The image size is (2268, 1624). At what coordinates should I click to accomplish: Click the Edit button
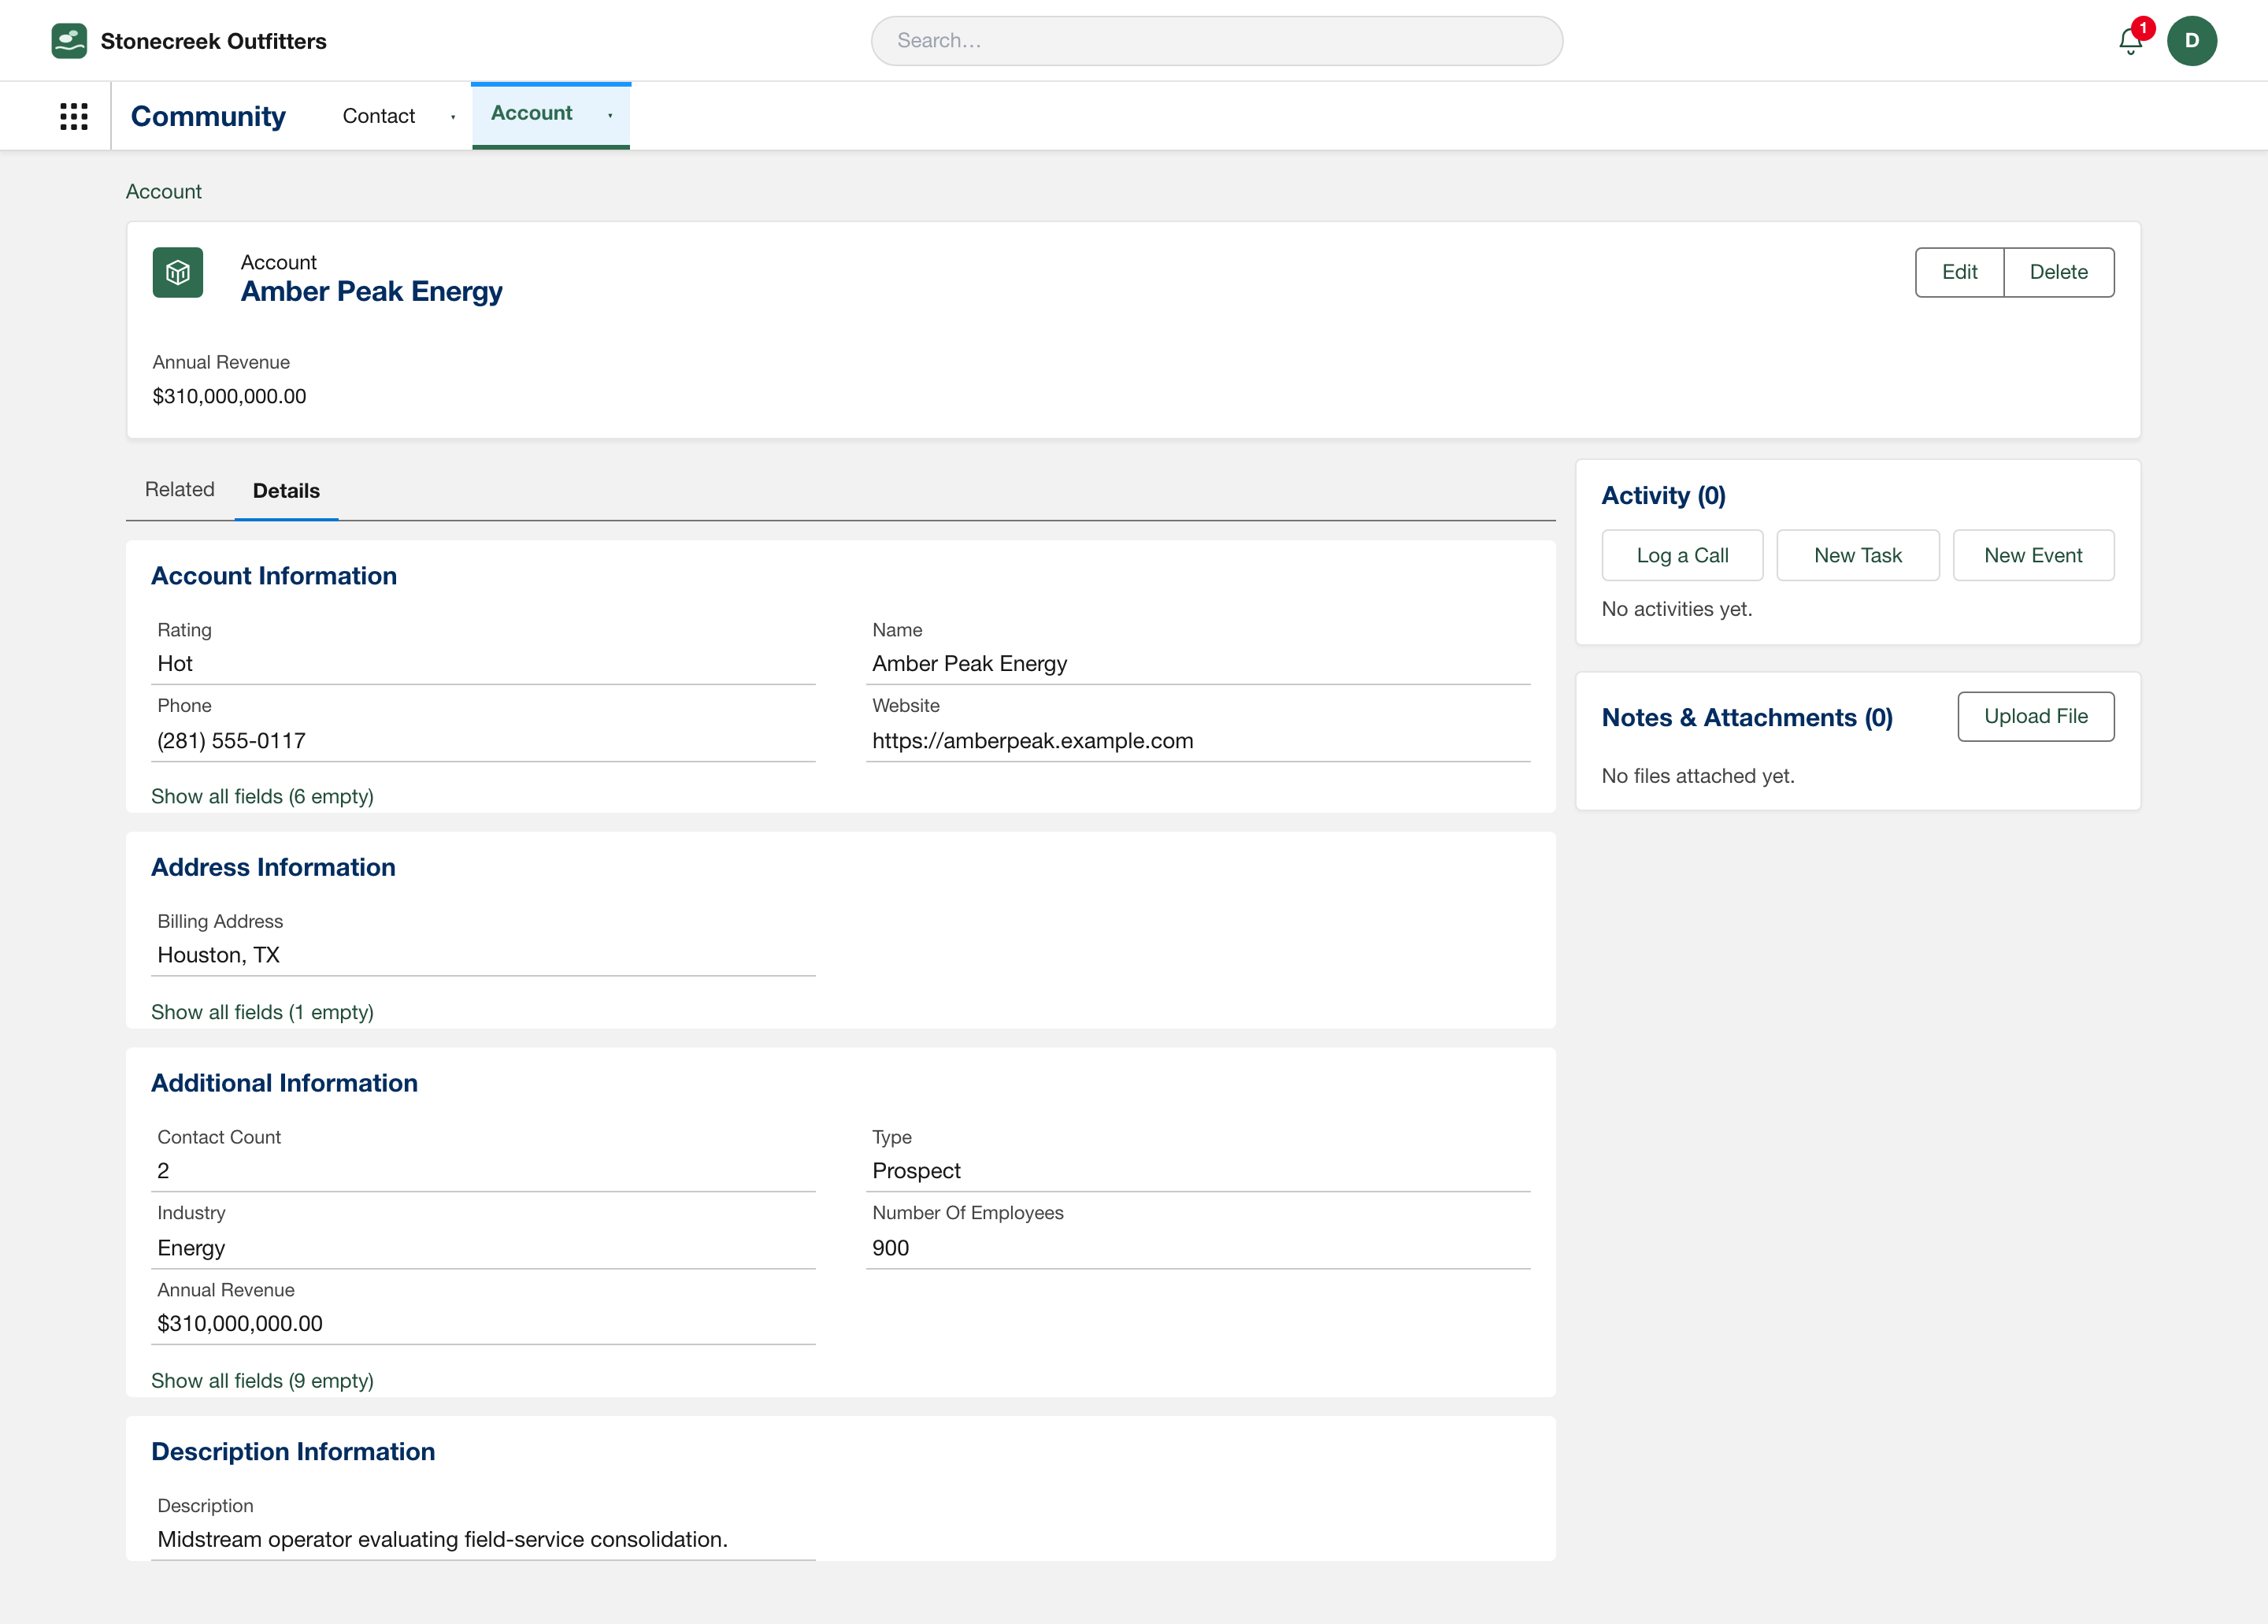click(1959, 272)
